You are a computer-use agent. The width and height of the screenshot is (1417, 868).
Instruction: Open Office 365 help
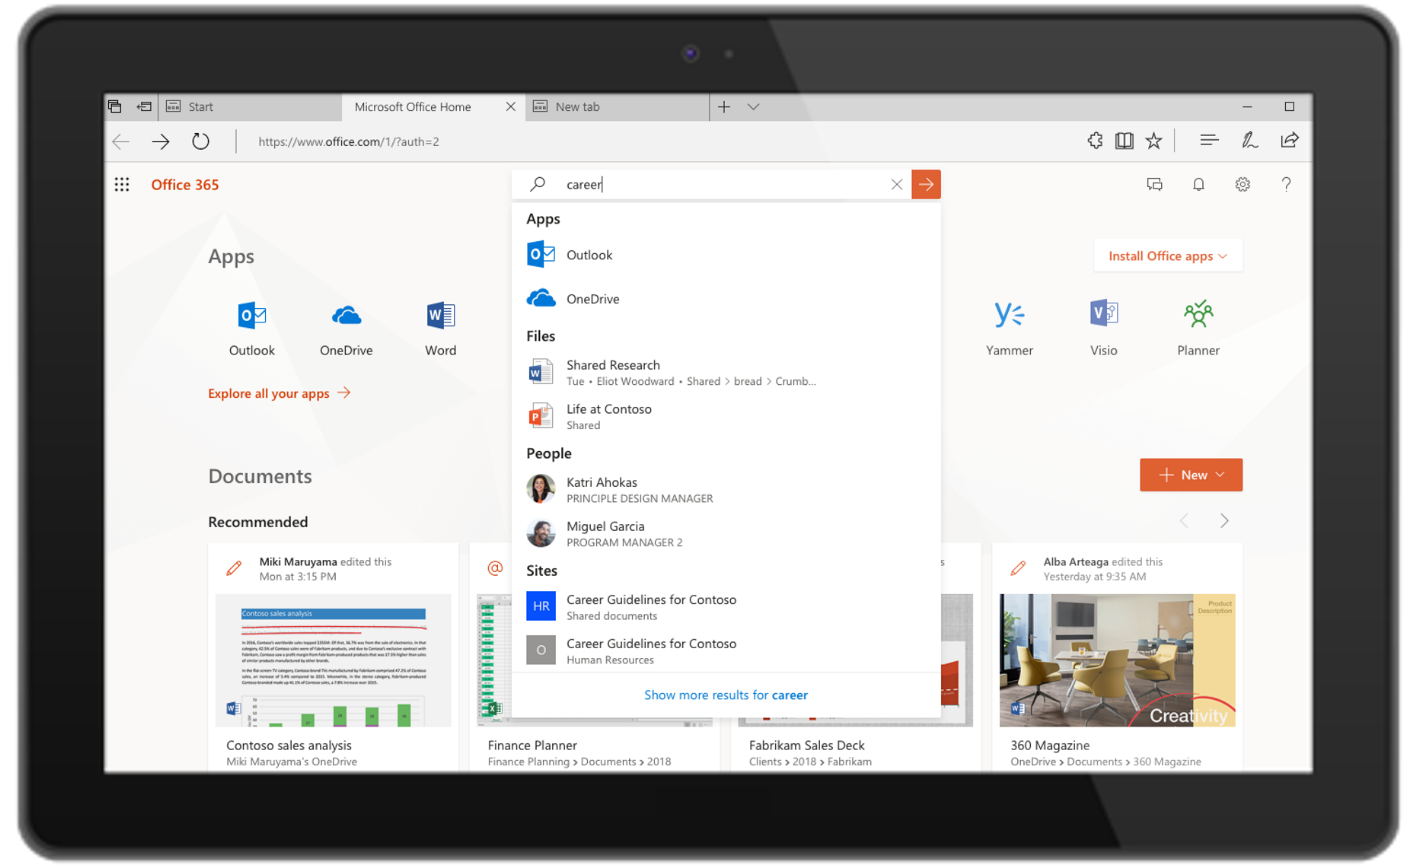pyautogui.click(x=1287, y=184)
